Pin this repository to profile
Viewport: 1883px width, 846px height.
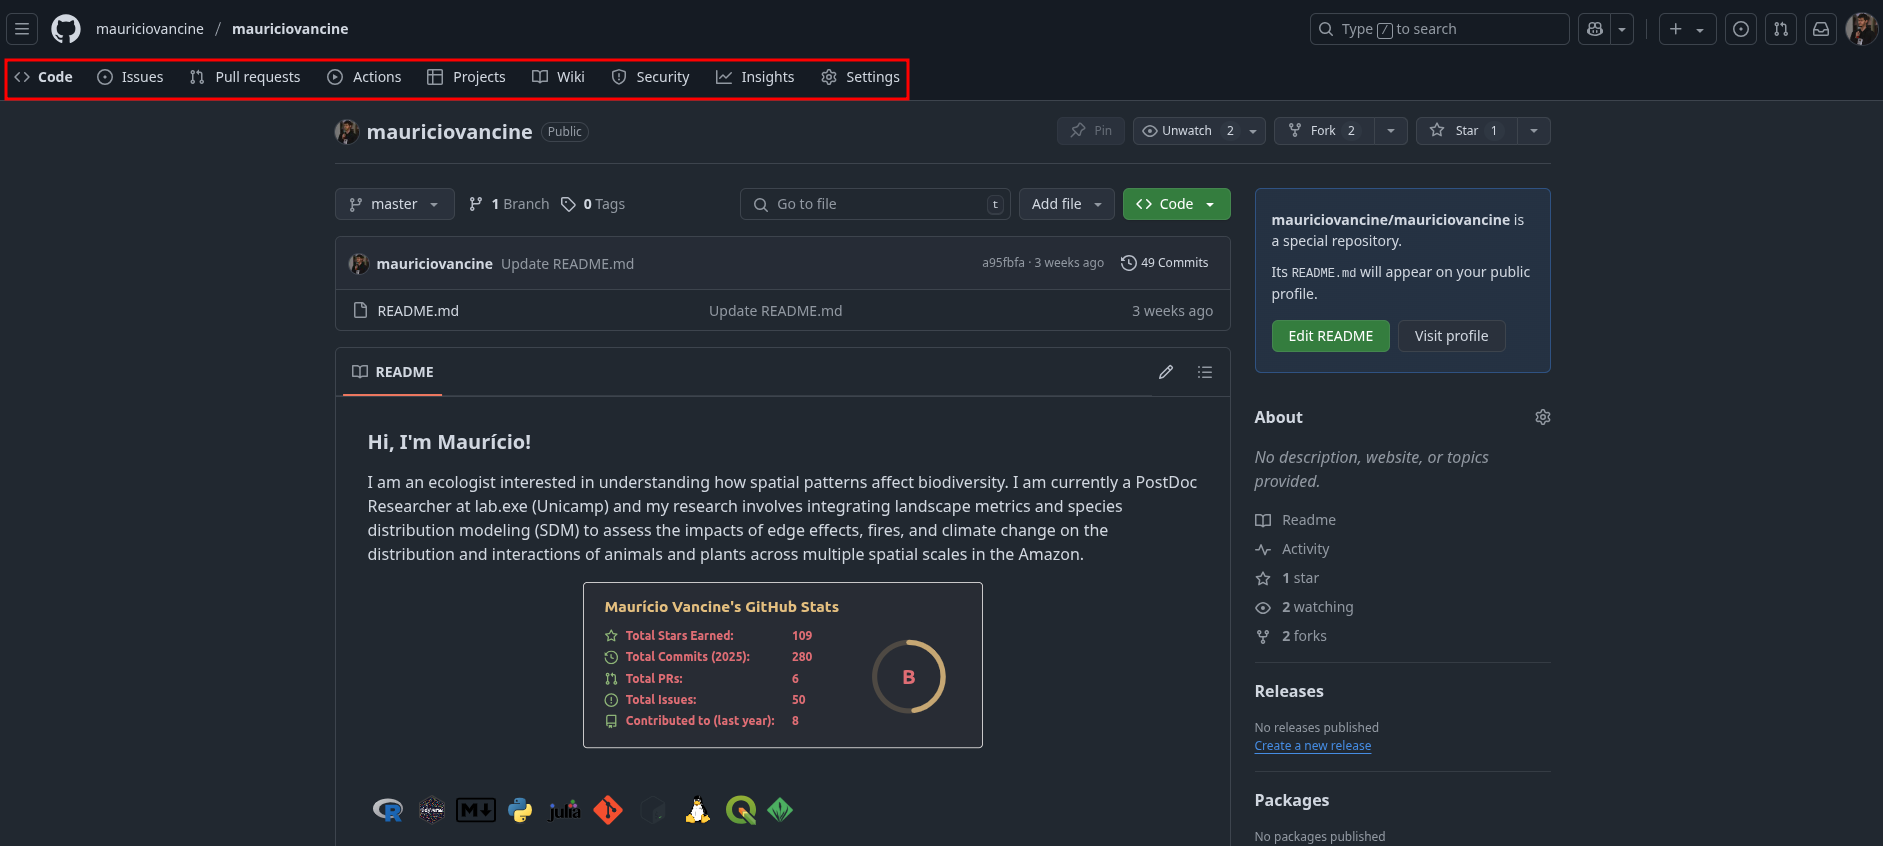click(x=1091, y=131)
